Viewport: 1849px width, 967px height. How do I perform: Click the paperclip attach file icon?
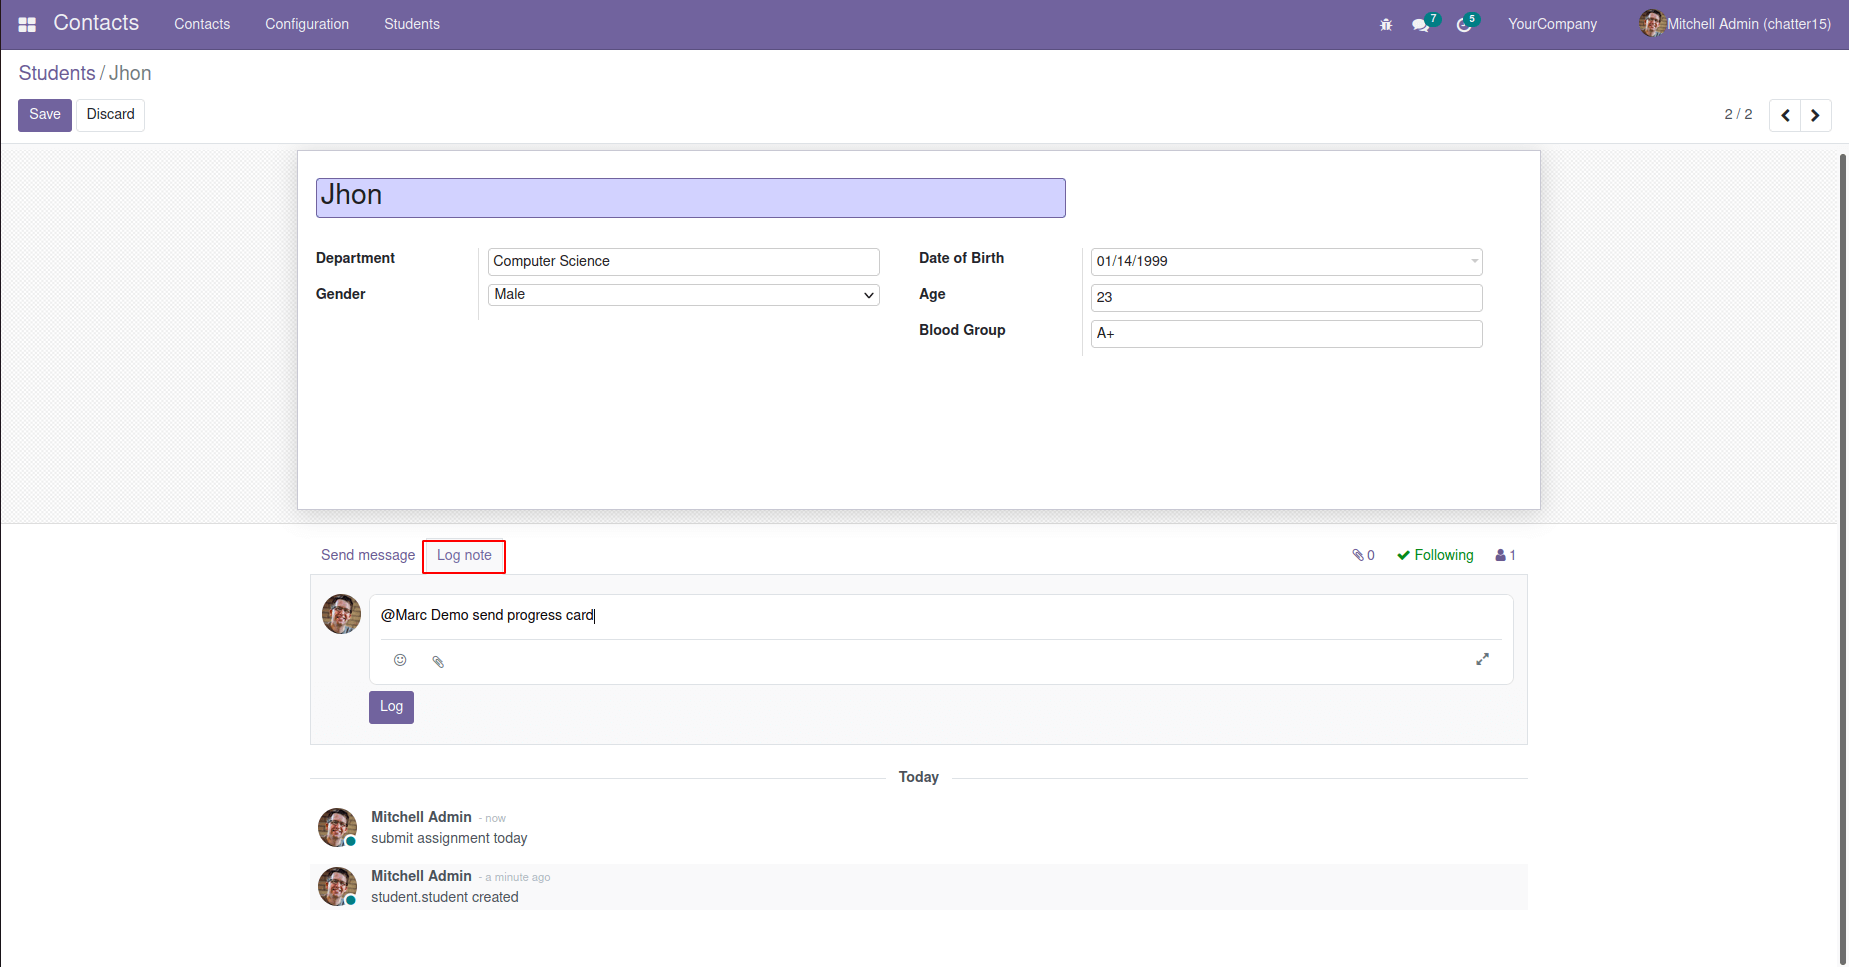coord(438,661)
